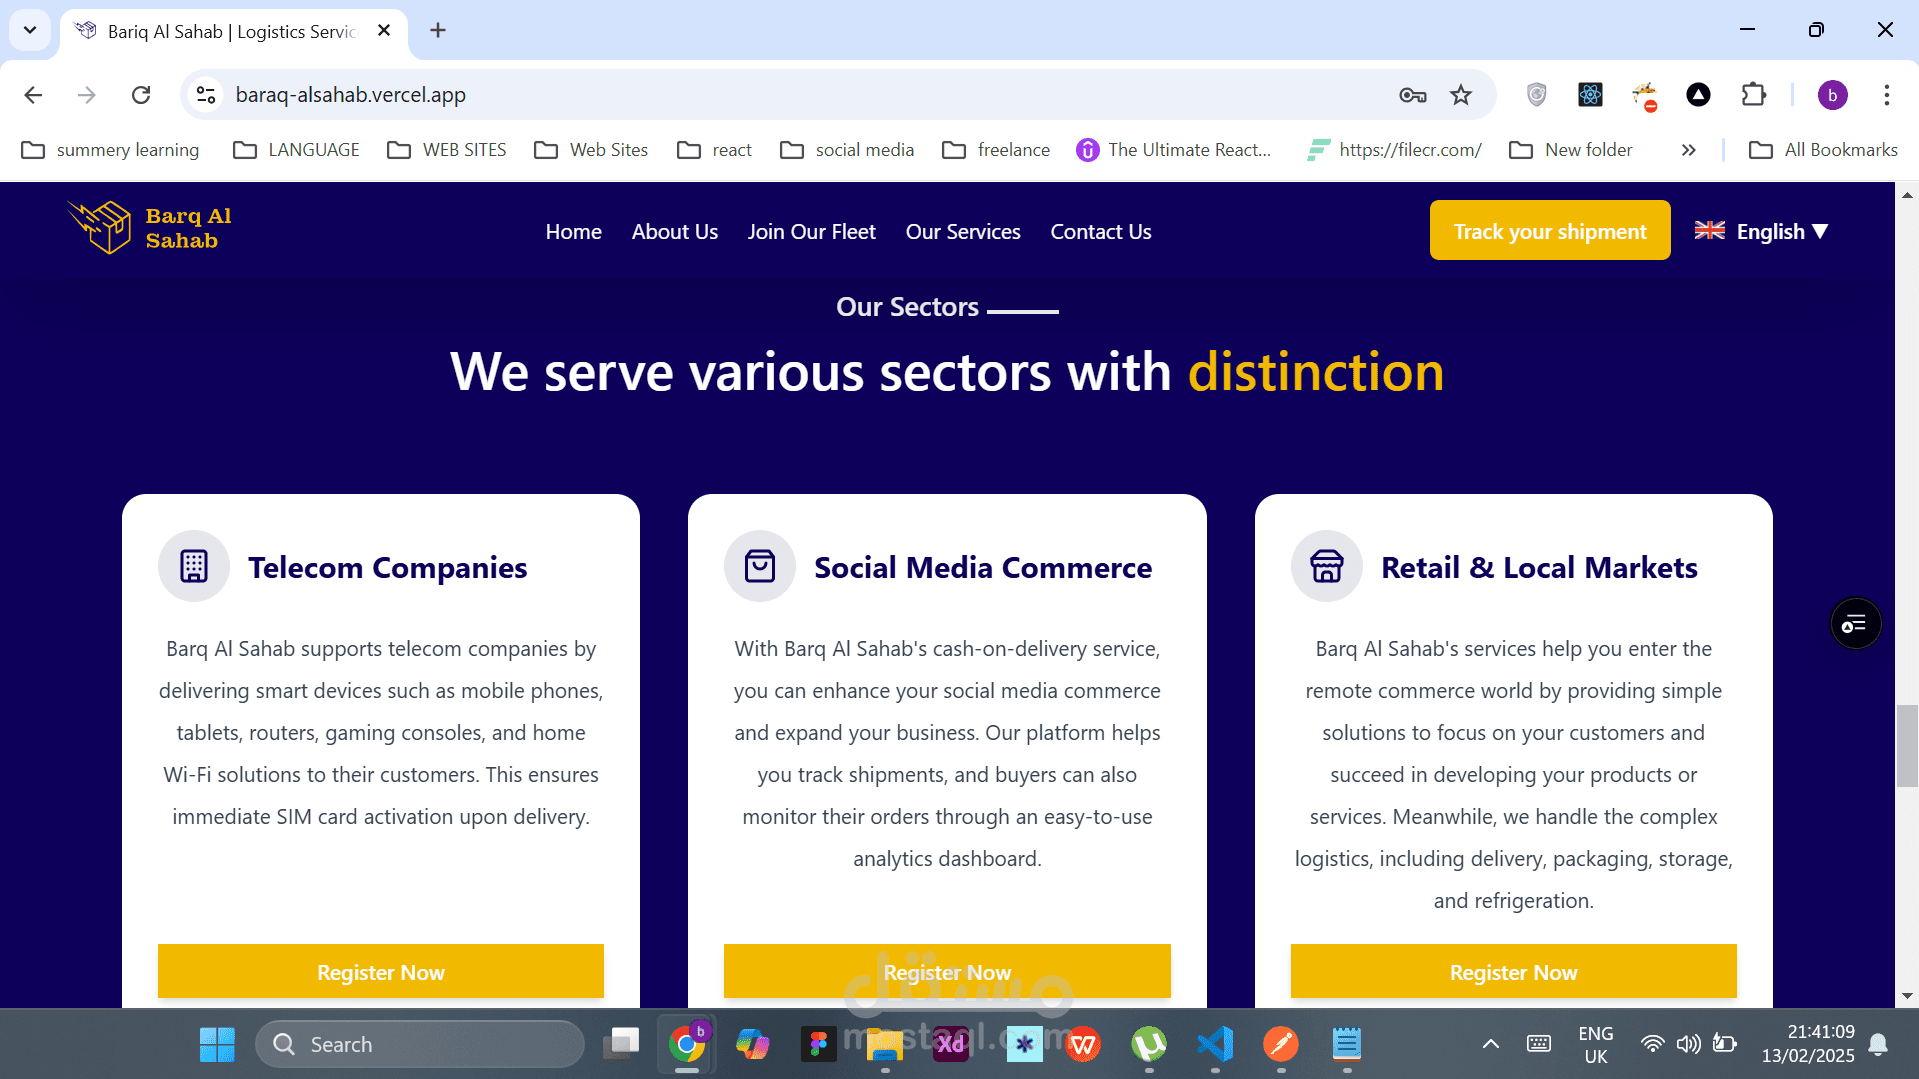1919x1079 pixels.
Task: Show more bookmarks with double chevron
Action: coord(1688,150)
